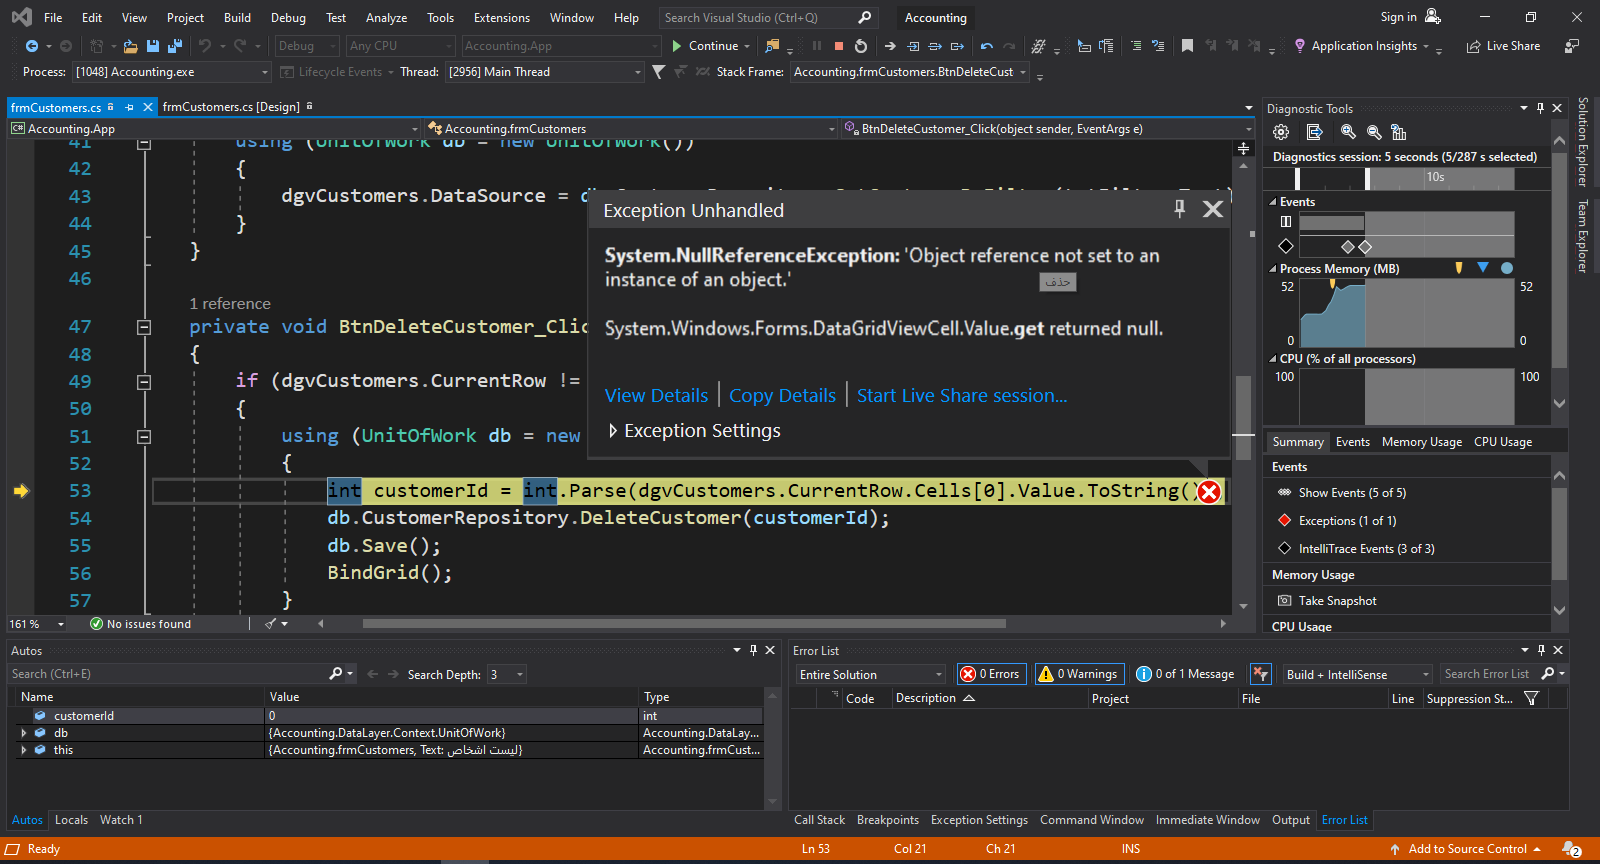1600x864 pixels.
Task: Click the Live Share button
Action: click(1503, 46)
